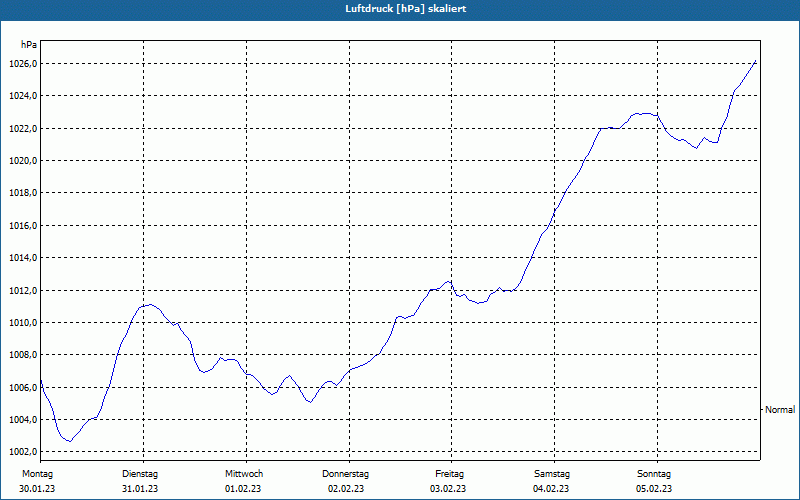Click the 1014,0 axis value
Screen dimensions: 800x500
click(22, 258)
